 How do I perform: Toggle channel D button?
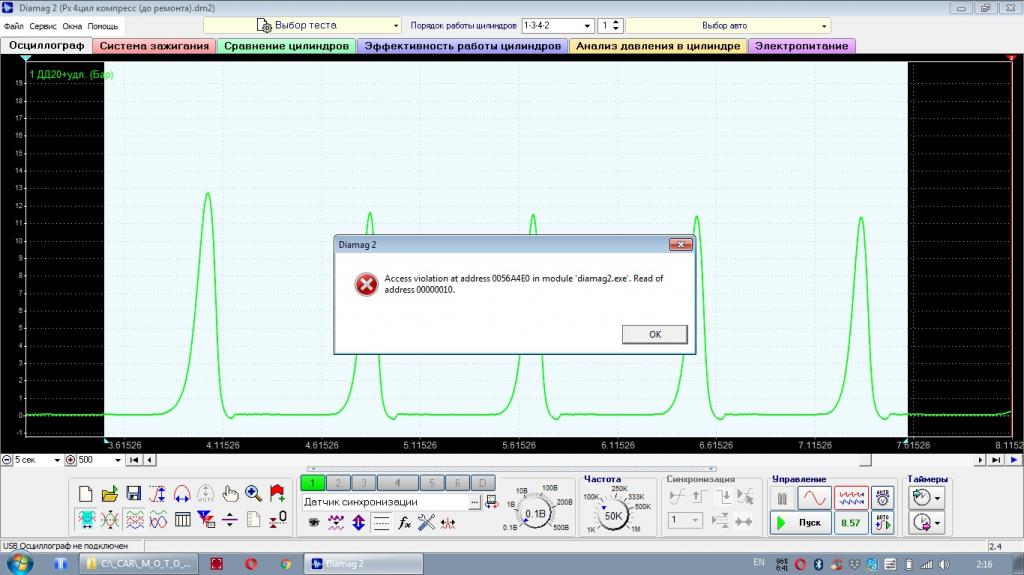click(x=483, y=483)
